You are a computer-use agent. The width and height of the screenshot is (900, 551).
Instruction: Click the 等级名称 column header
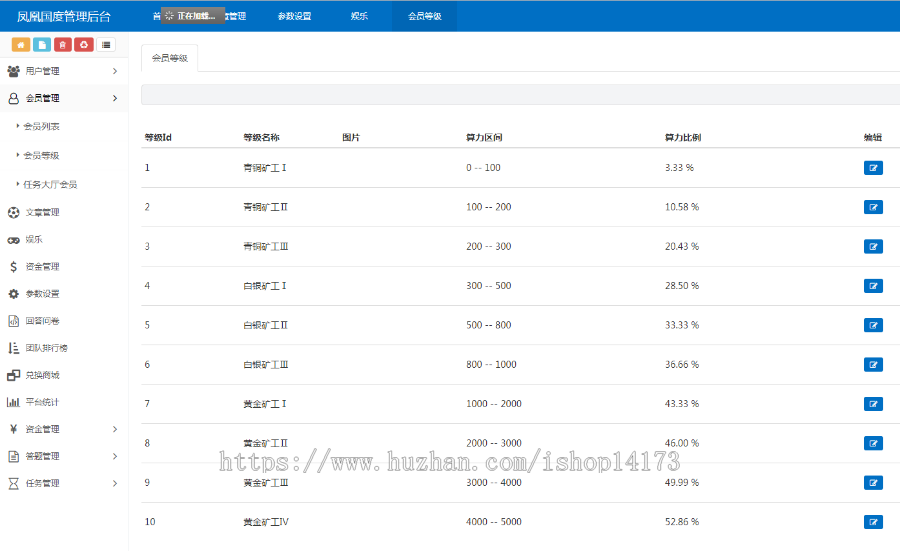pos(261,138)
